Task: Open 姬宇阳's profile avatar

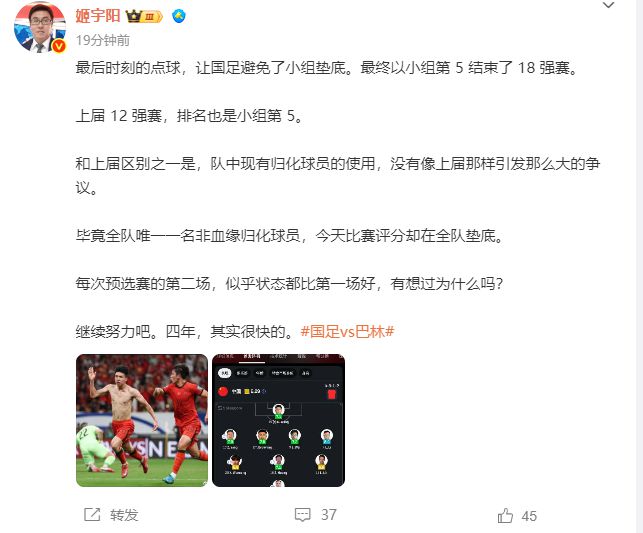Action: (40, 27)
